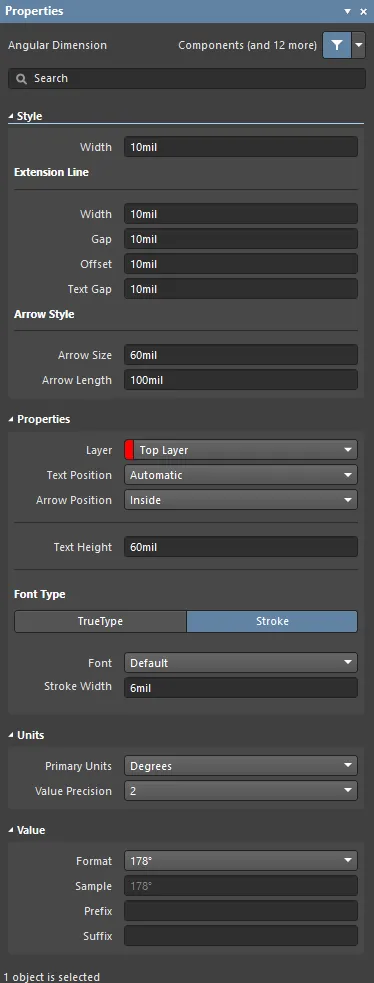Edit the Text Height field

tap(241, 547)
